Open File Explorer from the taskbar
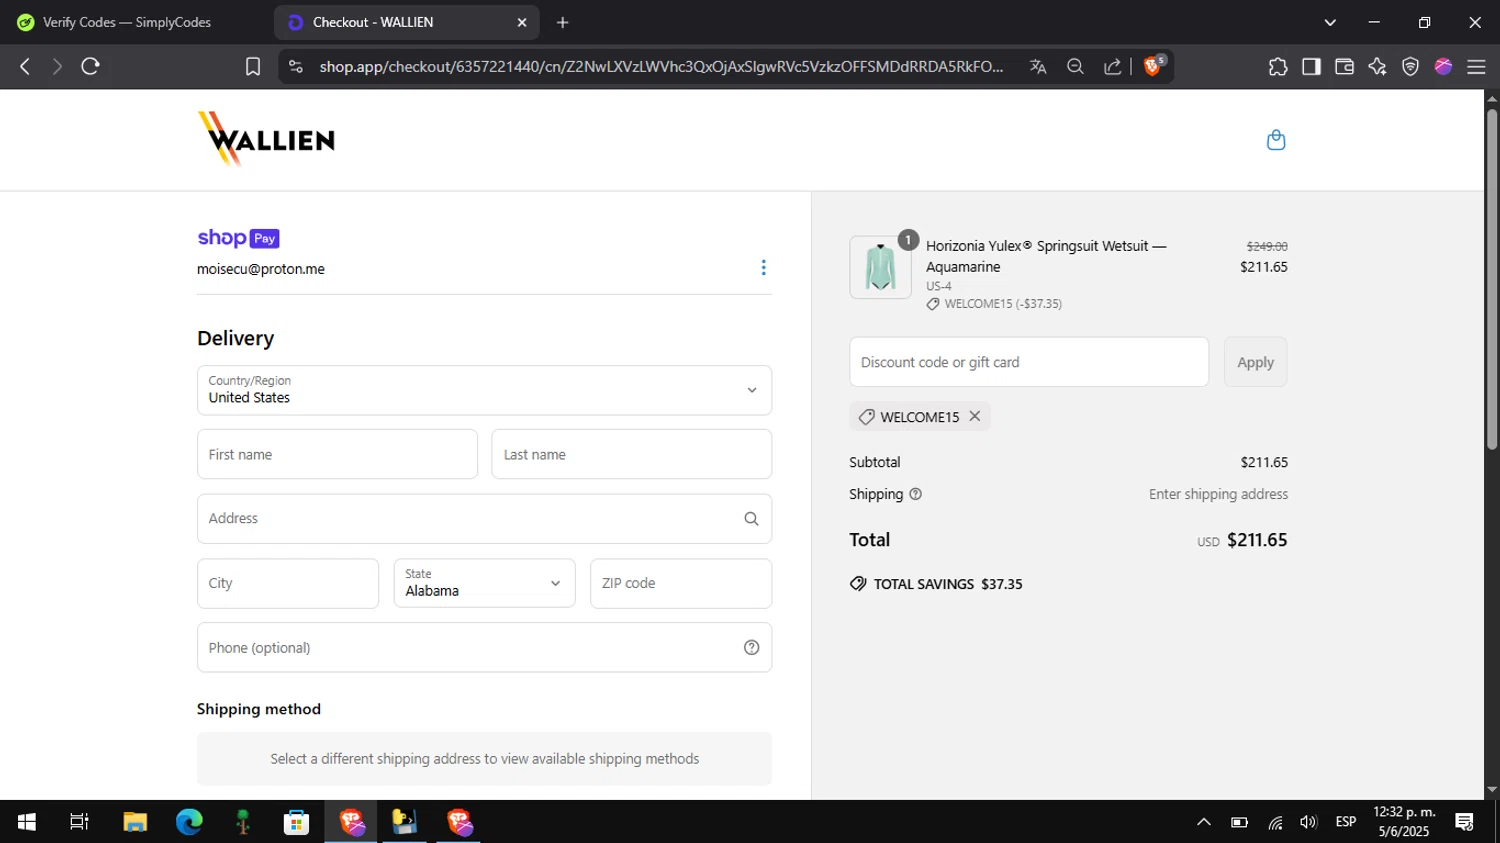 pyautogui.click(x=135, y=822)
